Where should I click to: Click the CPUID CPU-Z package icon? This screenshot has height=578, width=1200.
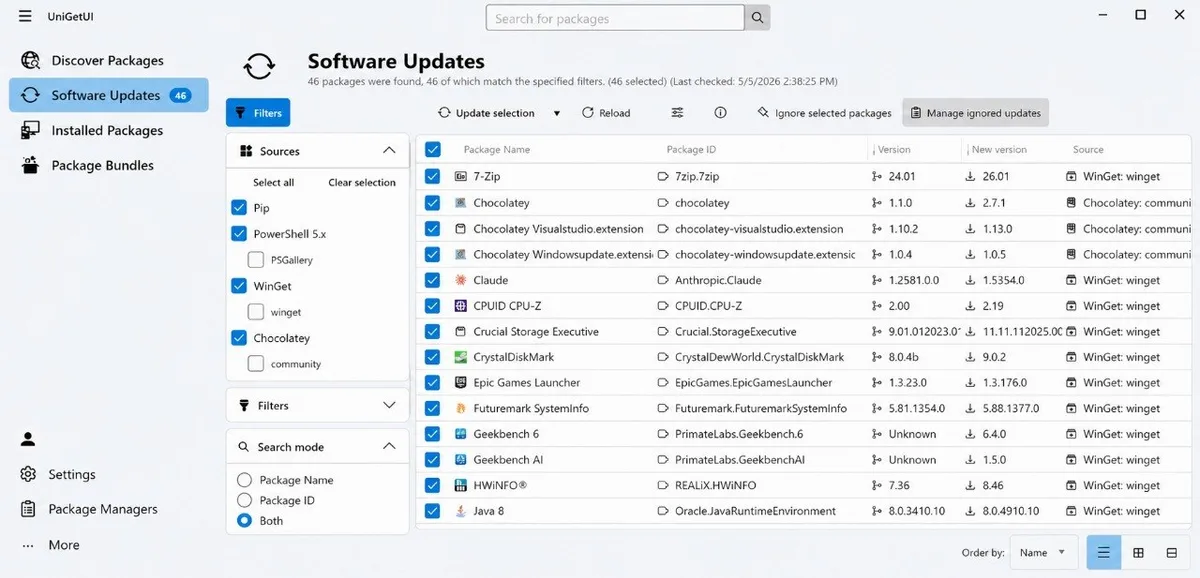[x=461, y=306]
